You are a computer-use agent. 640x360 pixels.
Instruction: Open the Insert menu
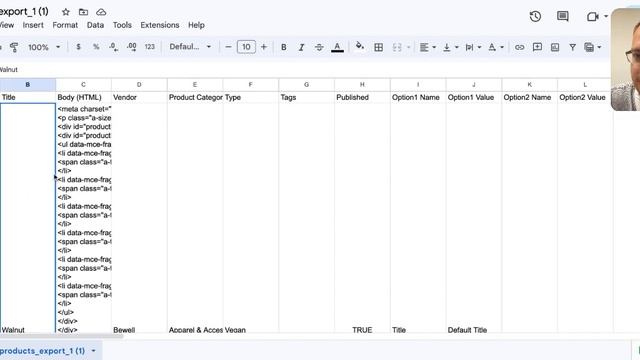tap(33, 25)
